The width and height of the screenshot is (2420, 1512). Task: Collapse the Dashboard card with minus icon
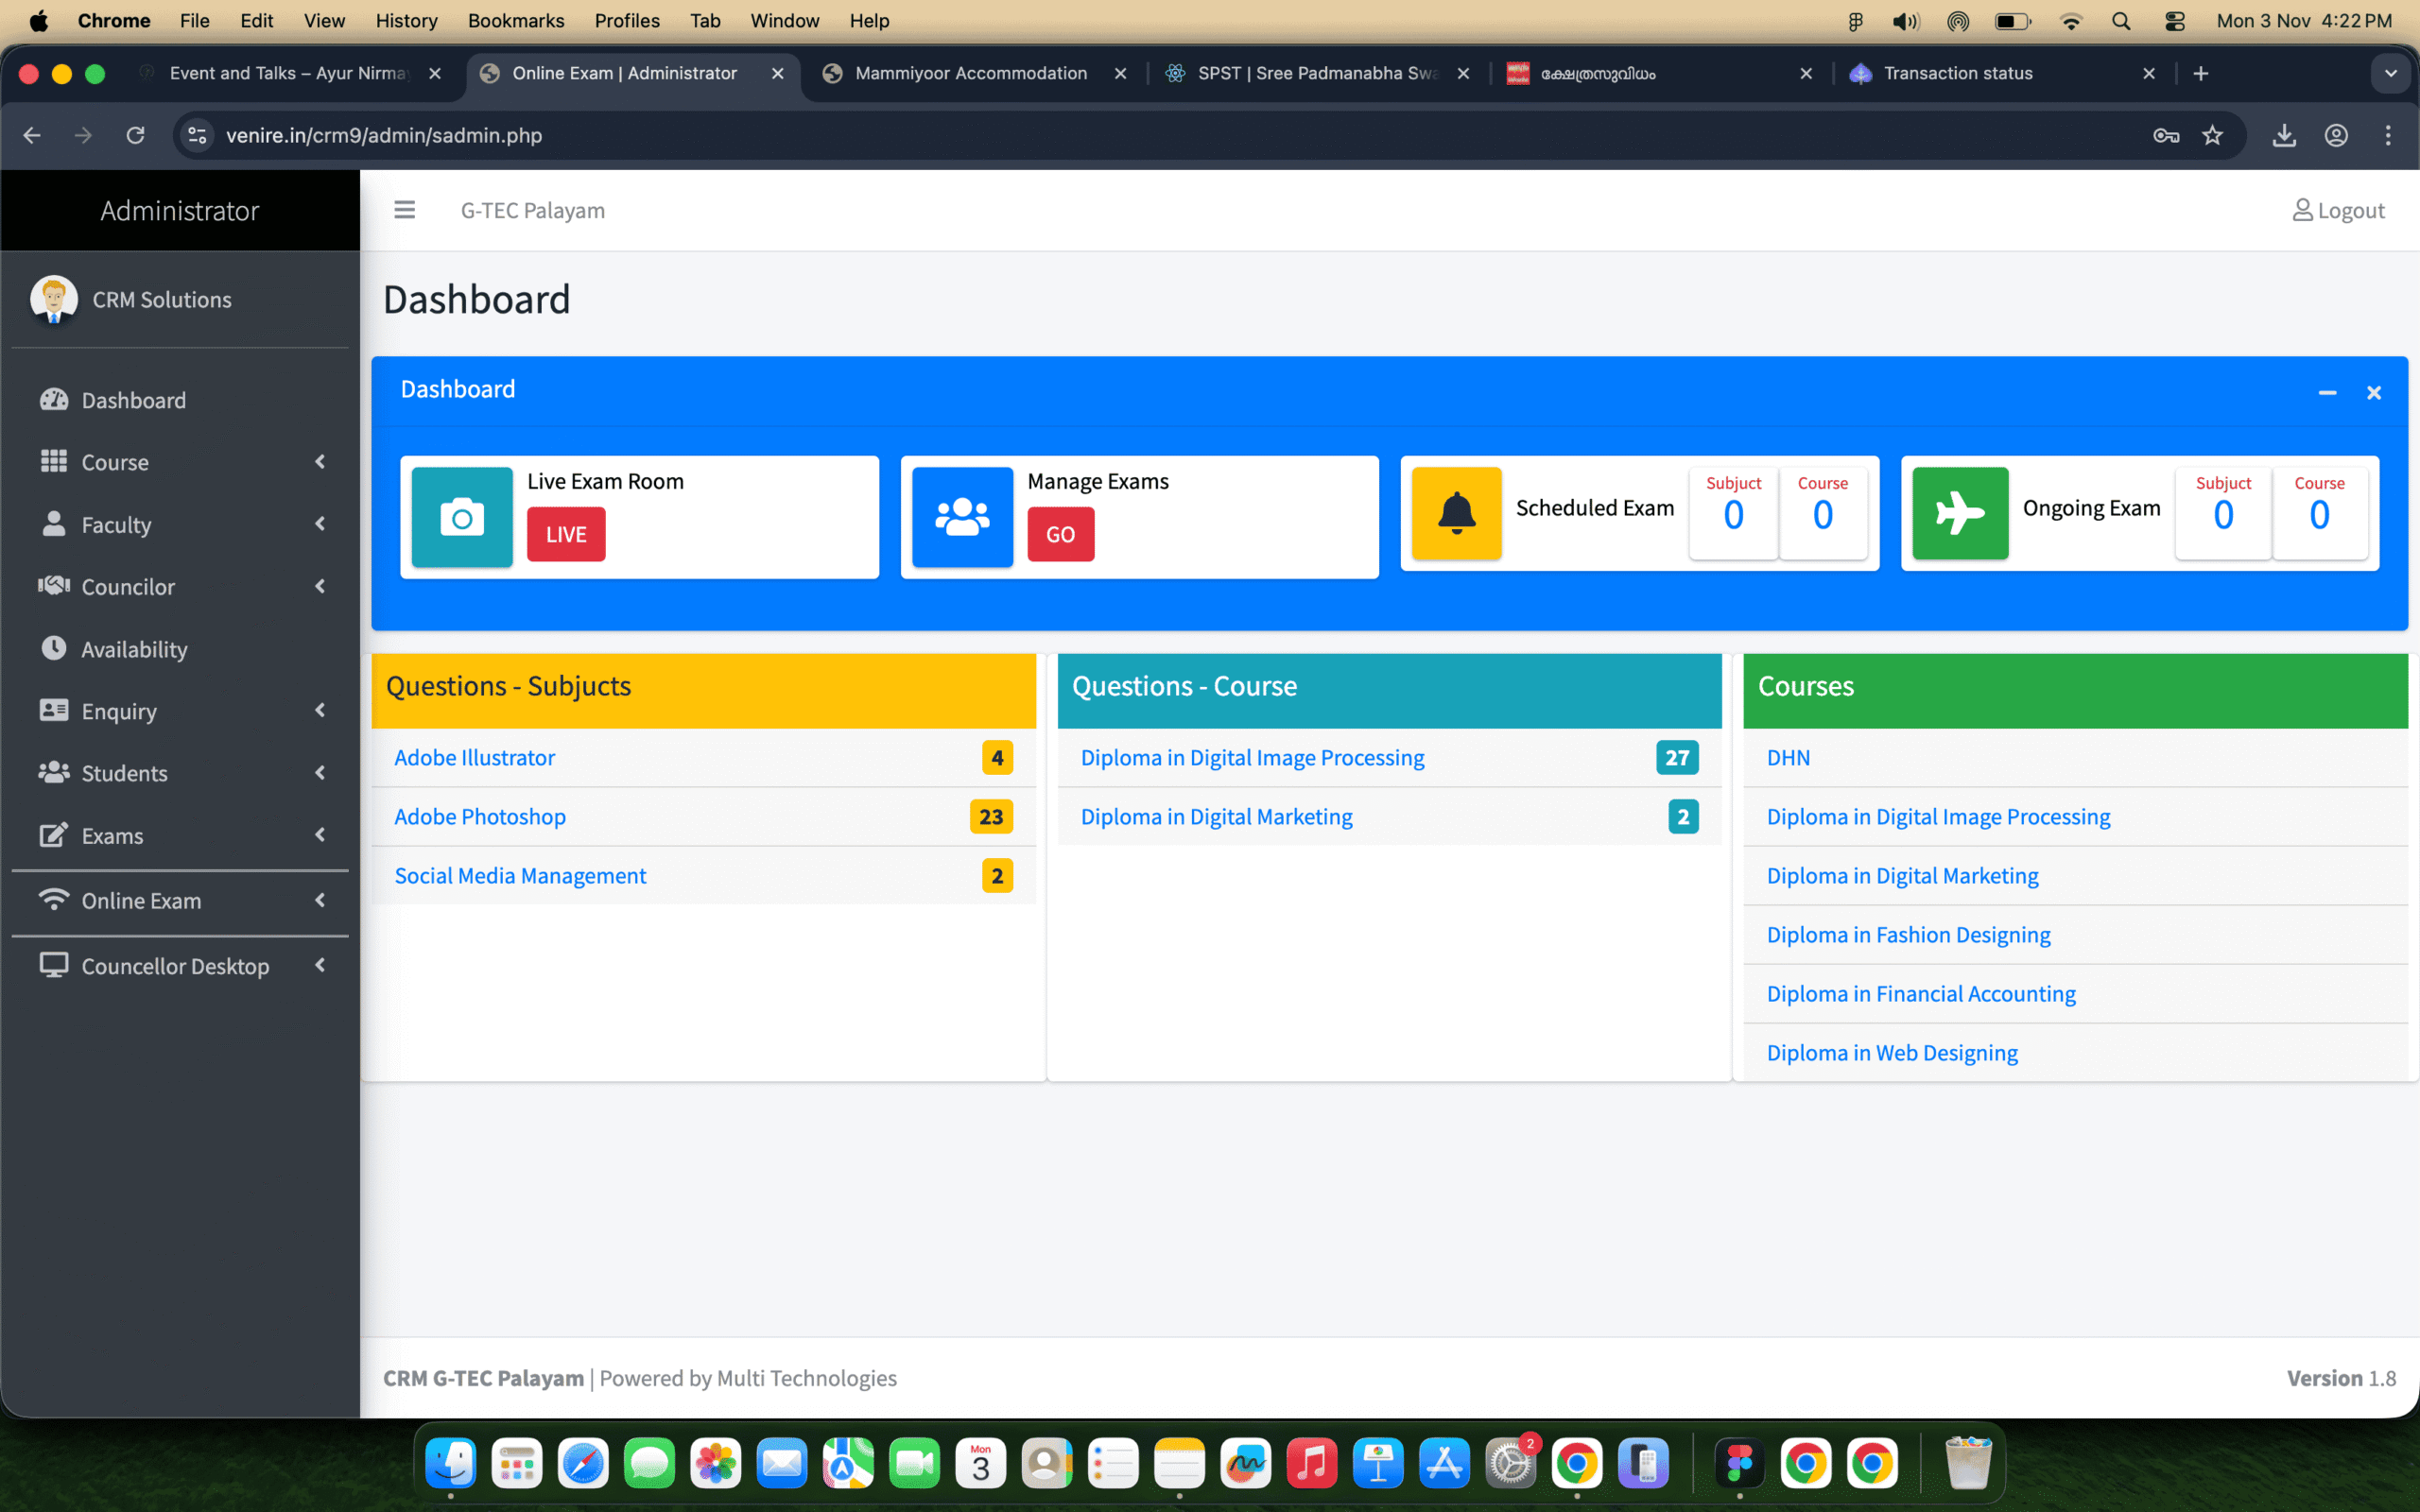click(x=2327, y=393)
